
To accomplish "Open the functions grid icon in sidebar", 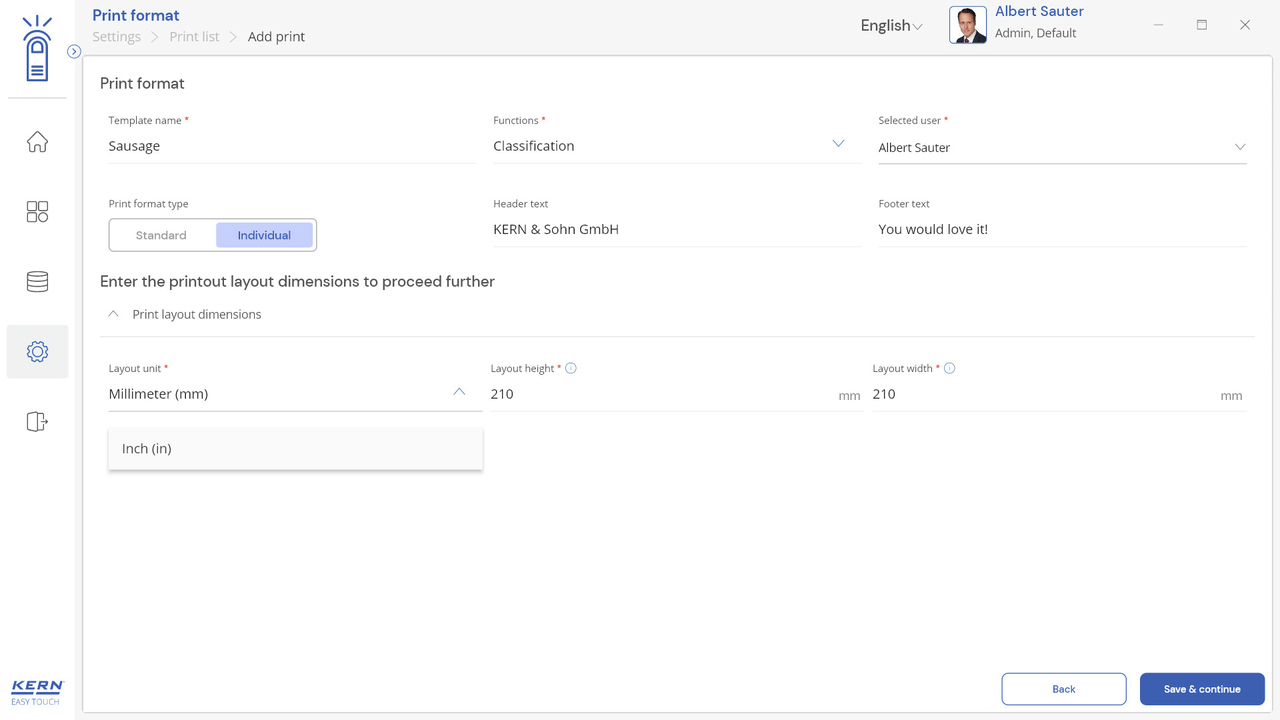I will click(37, 212).
